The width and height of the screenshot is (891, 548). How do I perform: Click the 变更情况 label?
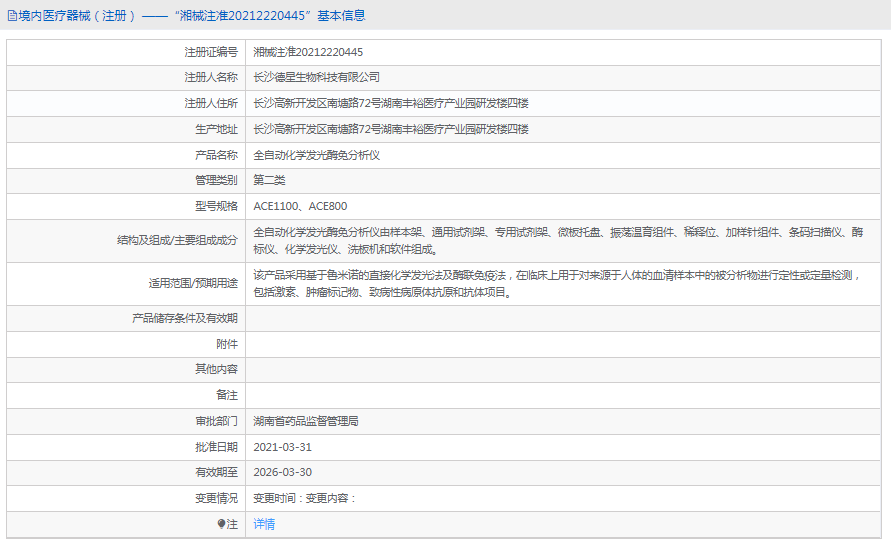pyautogui.click(x=216, y=499)
